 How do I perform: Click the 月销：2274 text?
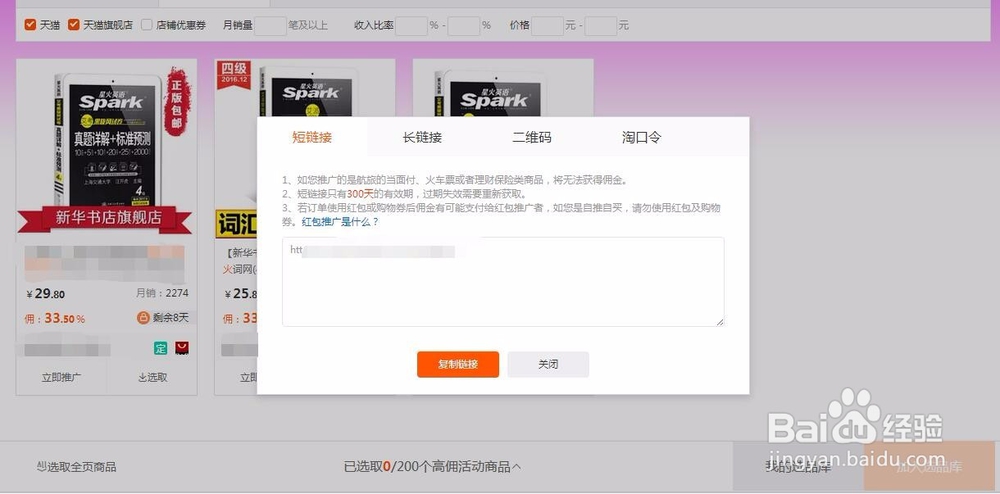tap(162, 293)
